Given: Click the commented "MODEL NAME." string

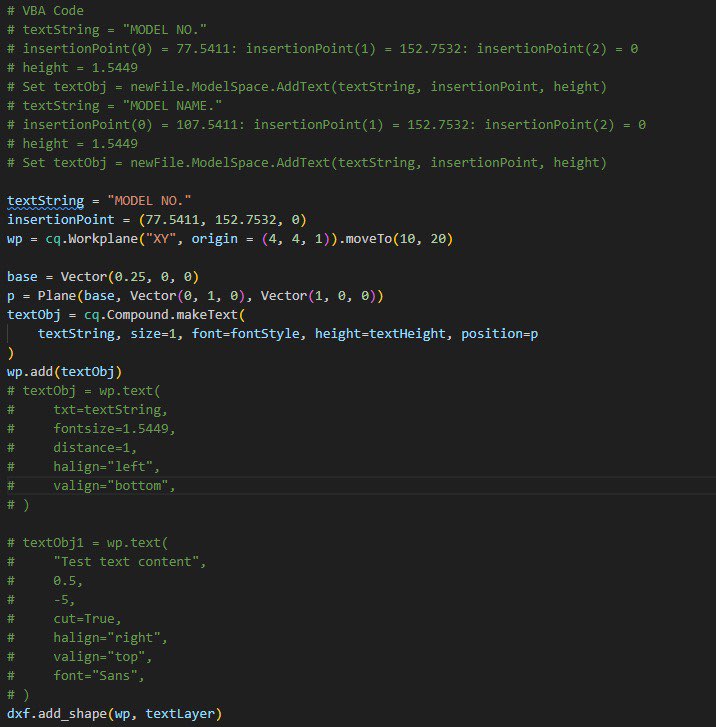Looking at the screenshot, I should [172, 106].
